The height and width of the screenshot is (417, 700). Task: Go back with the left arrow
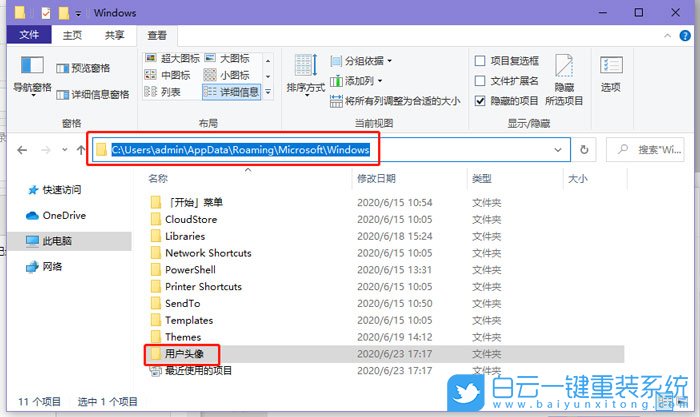click(x=22, y=150)
